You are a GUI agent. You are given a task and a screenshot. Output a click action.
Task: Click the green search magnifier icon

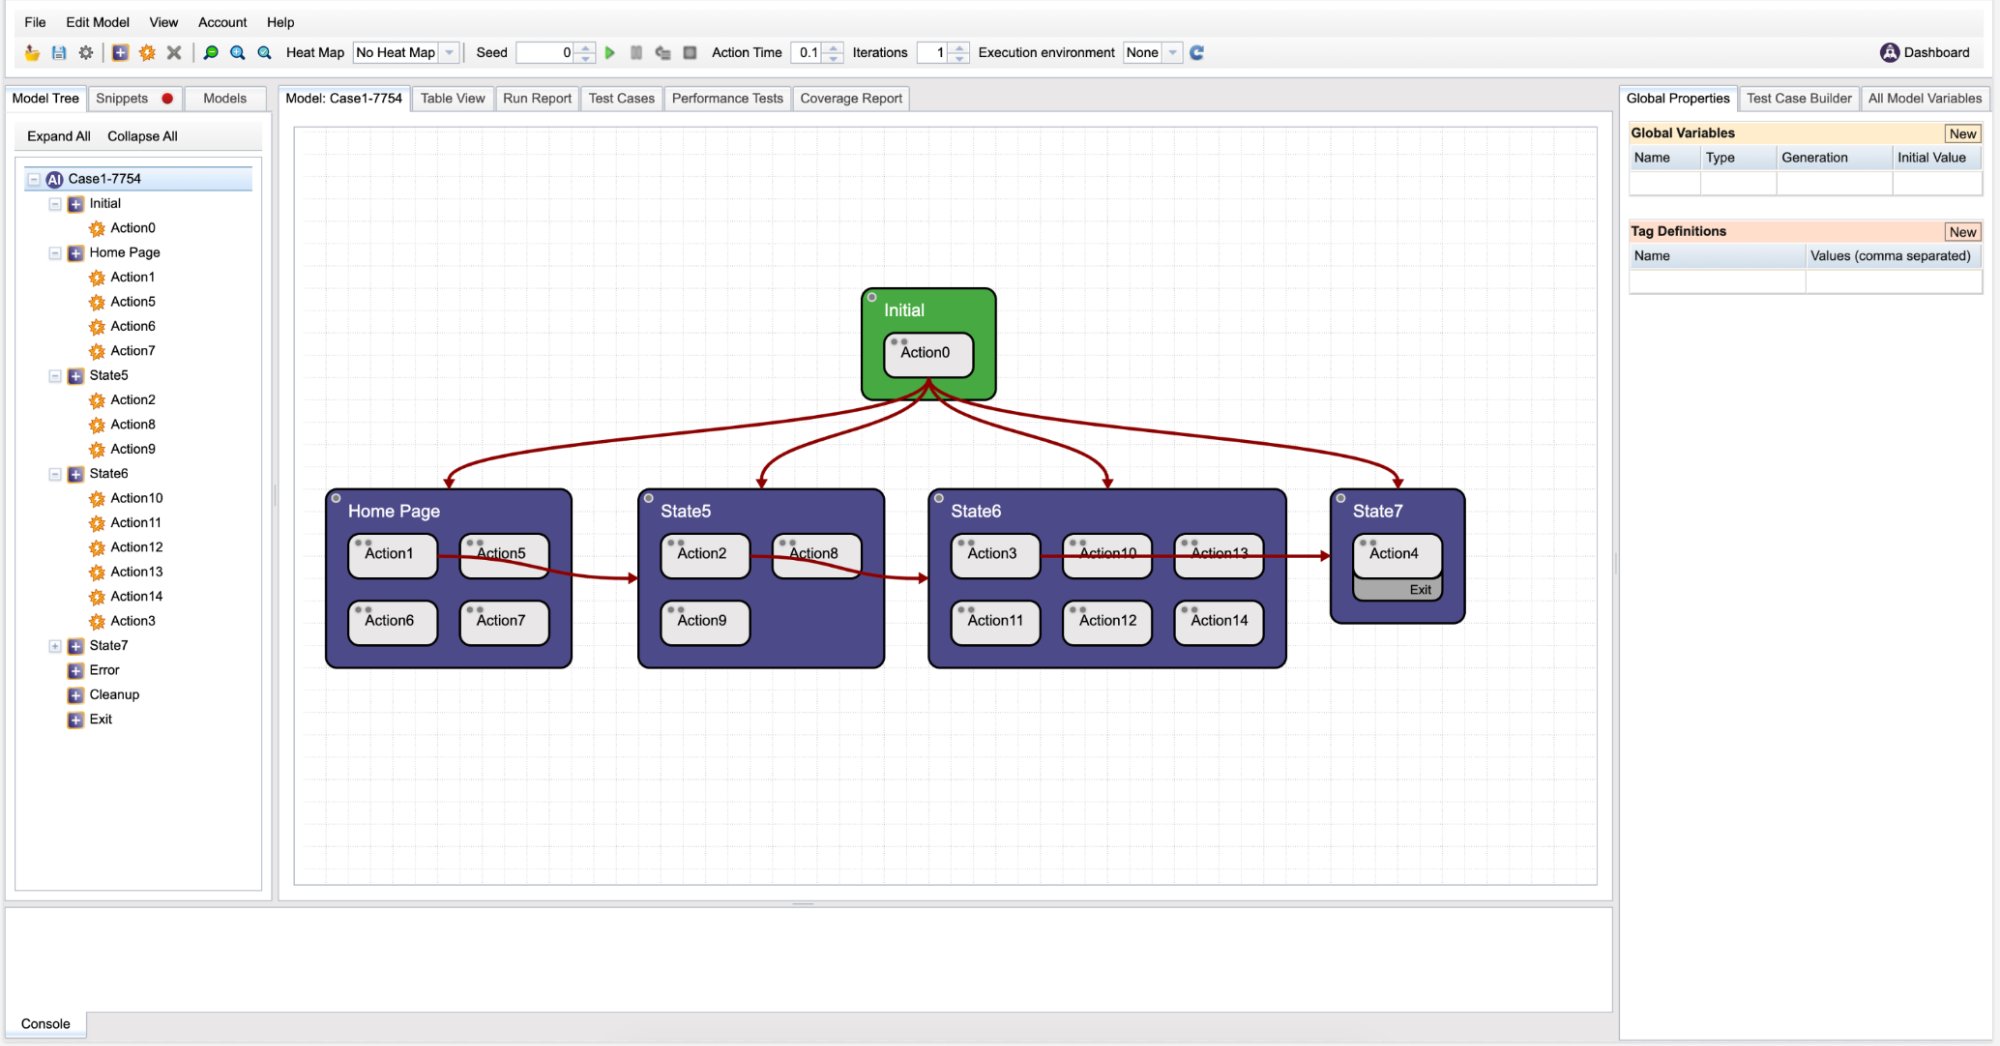(x=211, y=53)
